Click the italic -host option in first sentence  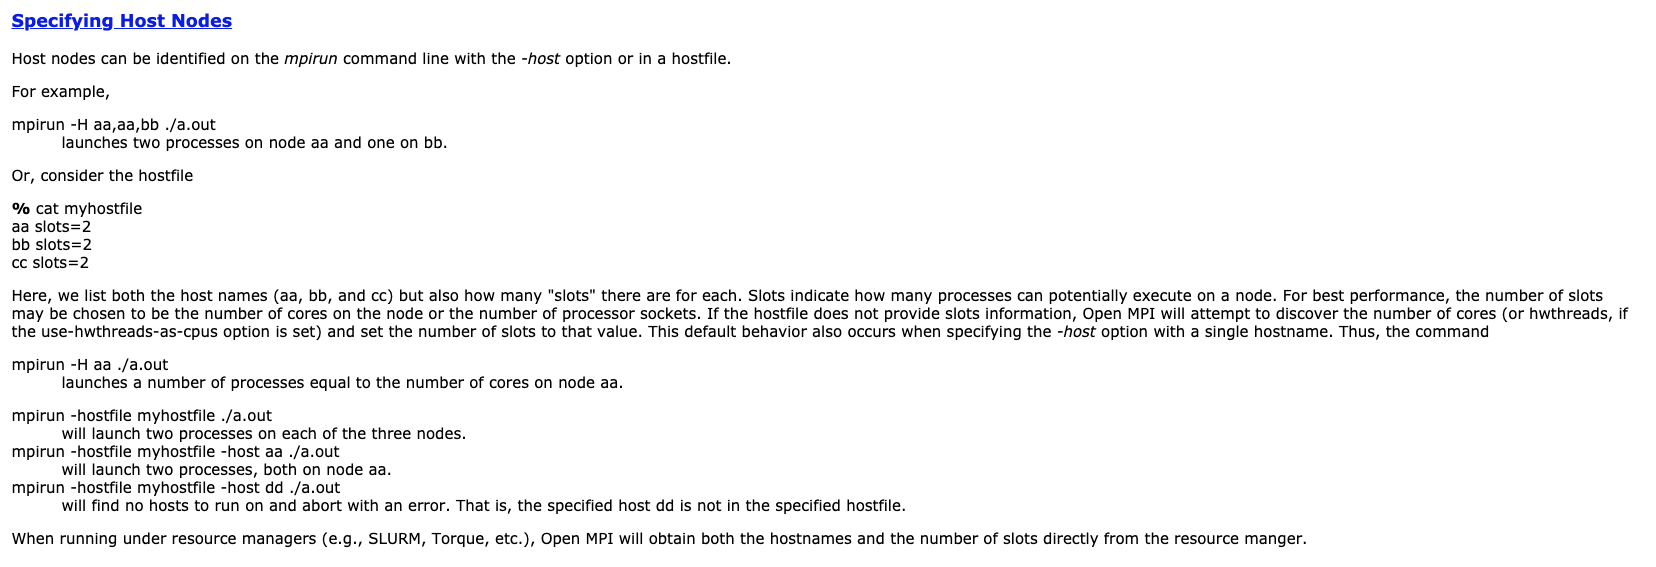[540, 59]
